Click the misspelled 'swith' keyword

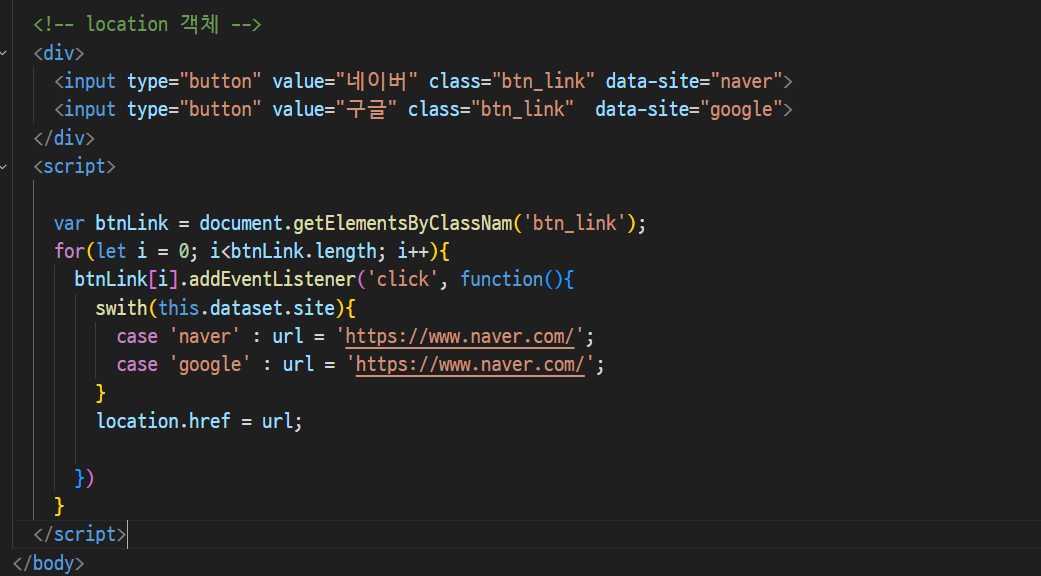pyautogui.click(x=121, y=308)
